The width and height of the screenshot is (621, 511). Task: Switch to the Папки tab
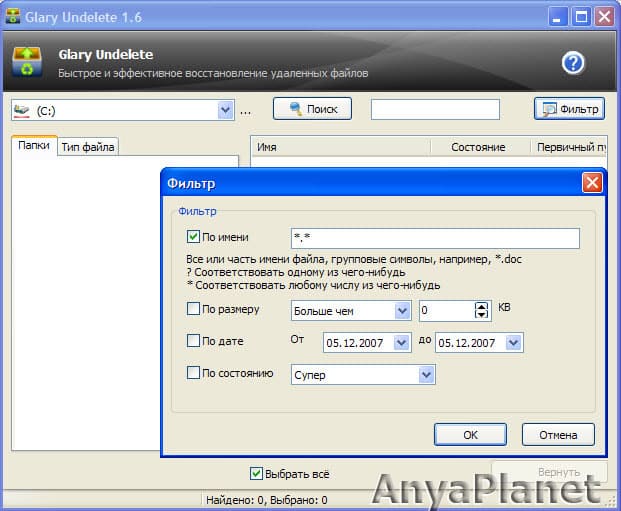pyautogui.click(x=34, y=145)
